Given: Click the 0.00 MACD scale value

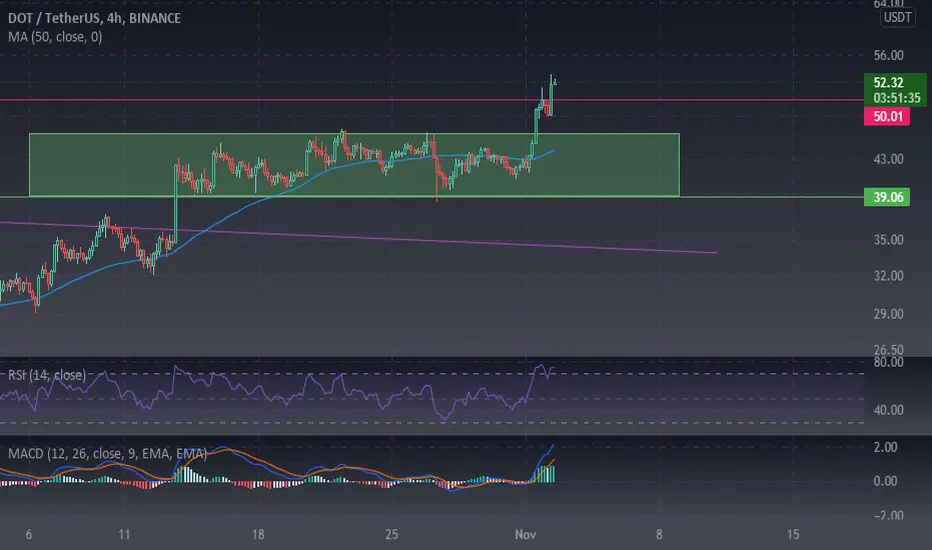Looking at the screenshot, I should [885, 481].
